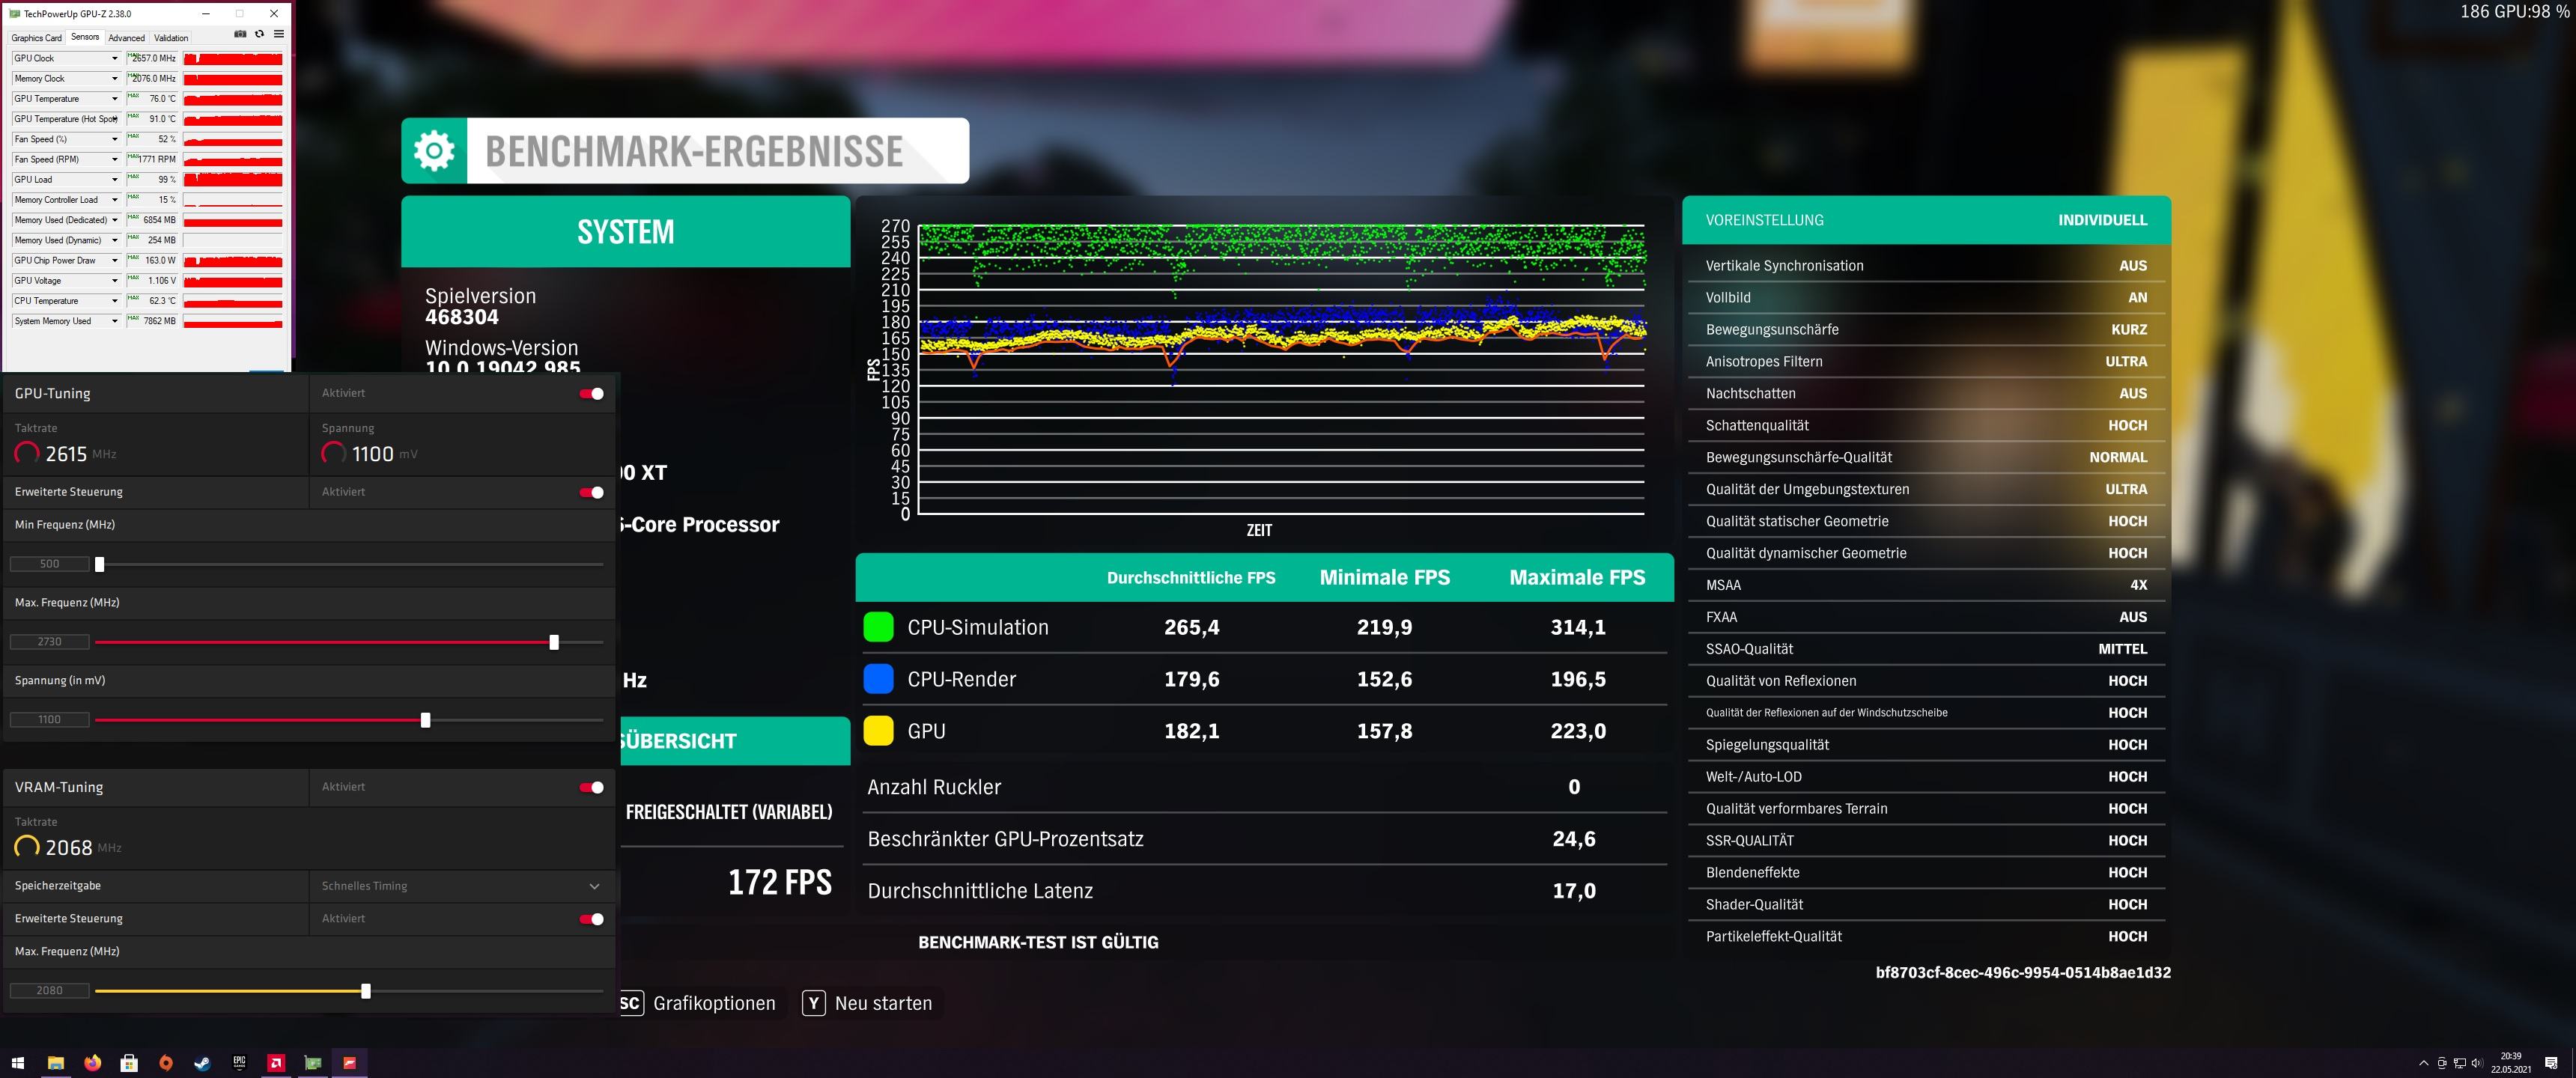Click the Origin taskbar icon
Viewport: 2576px width, 1078px height.
[x=166, y=1063]
